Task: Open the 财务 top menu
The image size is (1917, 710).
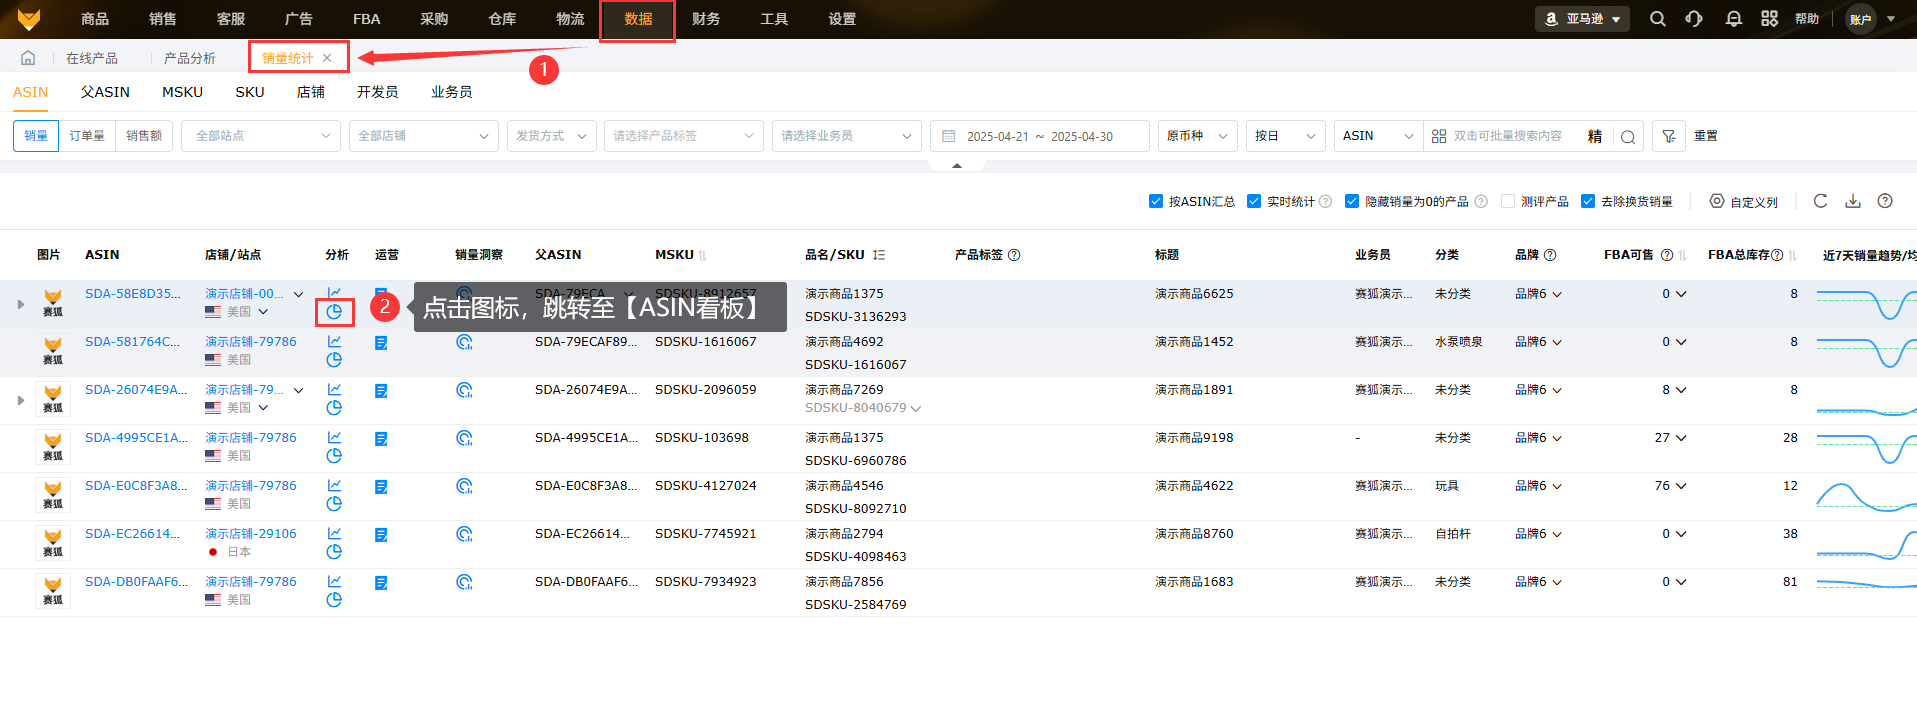Action: click(706, 19)
